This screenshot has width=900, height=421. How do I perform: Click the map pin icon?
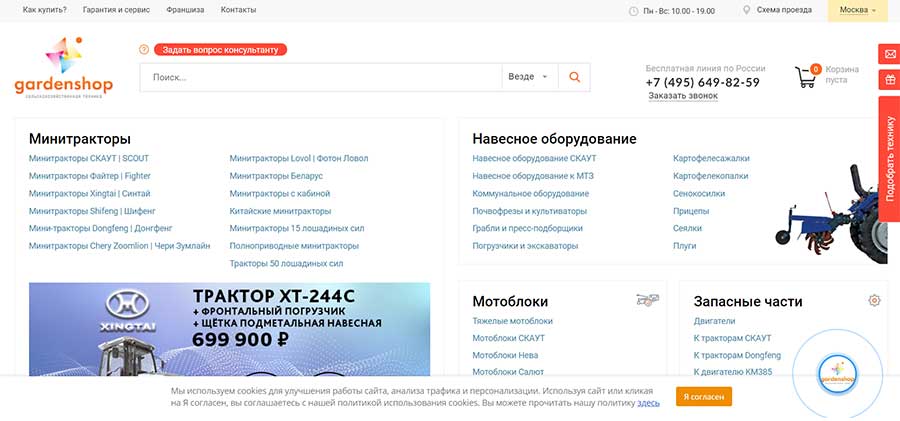coord(747,10)
